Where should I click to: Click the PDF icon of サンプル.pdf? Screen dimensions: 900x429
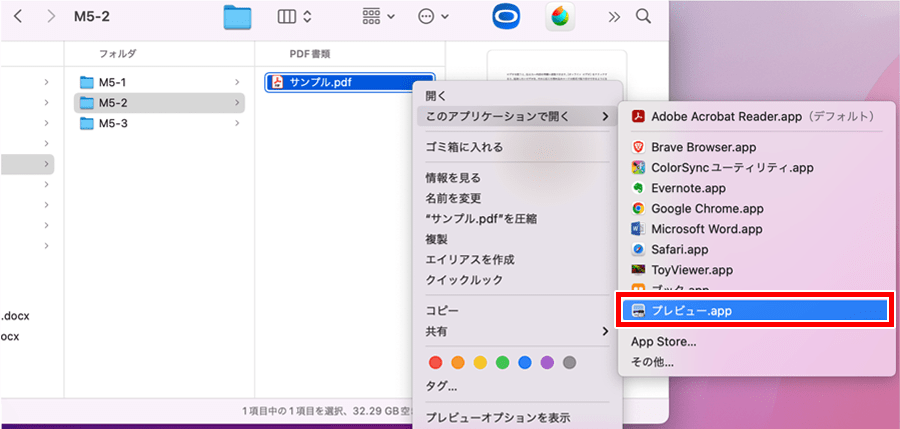coord(278,82)
